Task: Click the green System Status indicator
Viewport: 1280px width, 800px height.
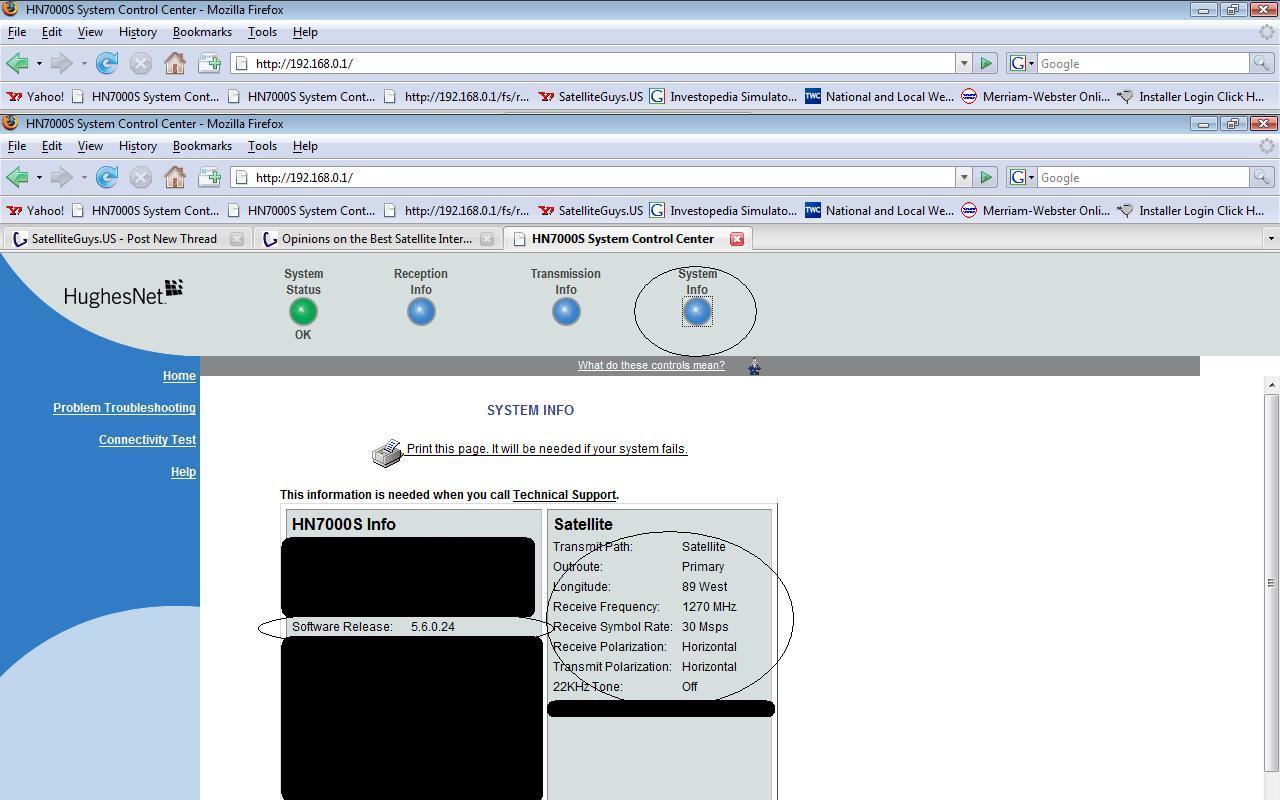Action: point(303,312)
